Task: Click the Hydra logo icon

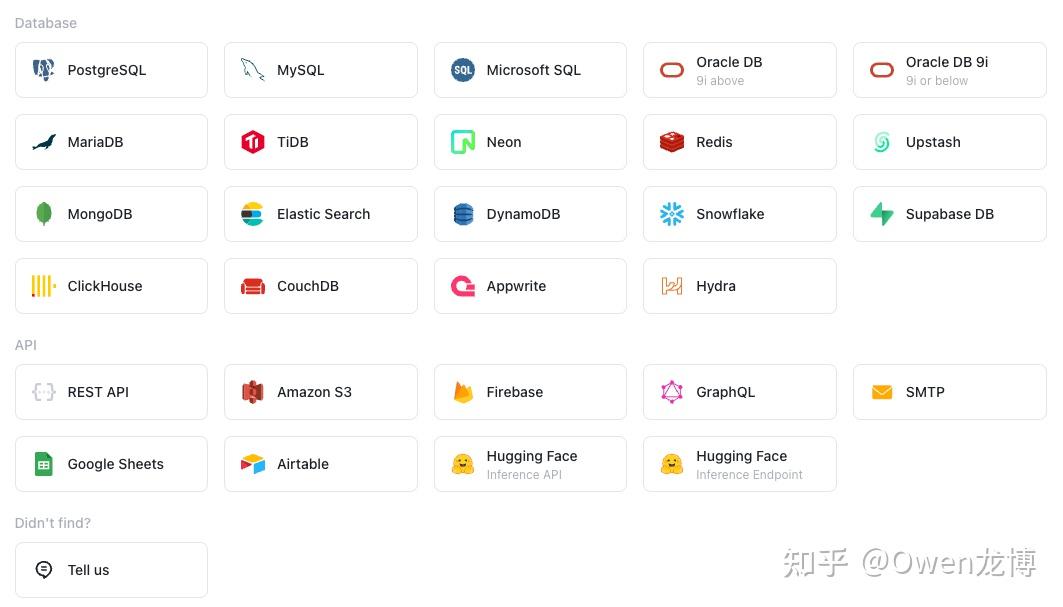Action: tap(672, 286)
